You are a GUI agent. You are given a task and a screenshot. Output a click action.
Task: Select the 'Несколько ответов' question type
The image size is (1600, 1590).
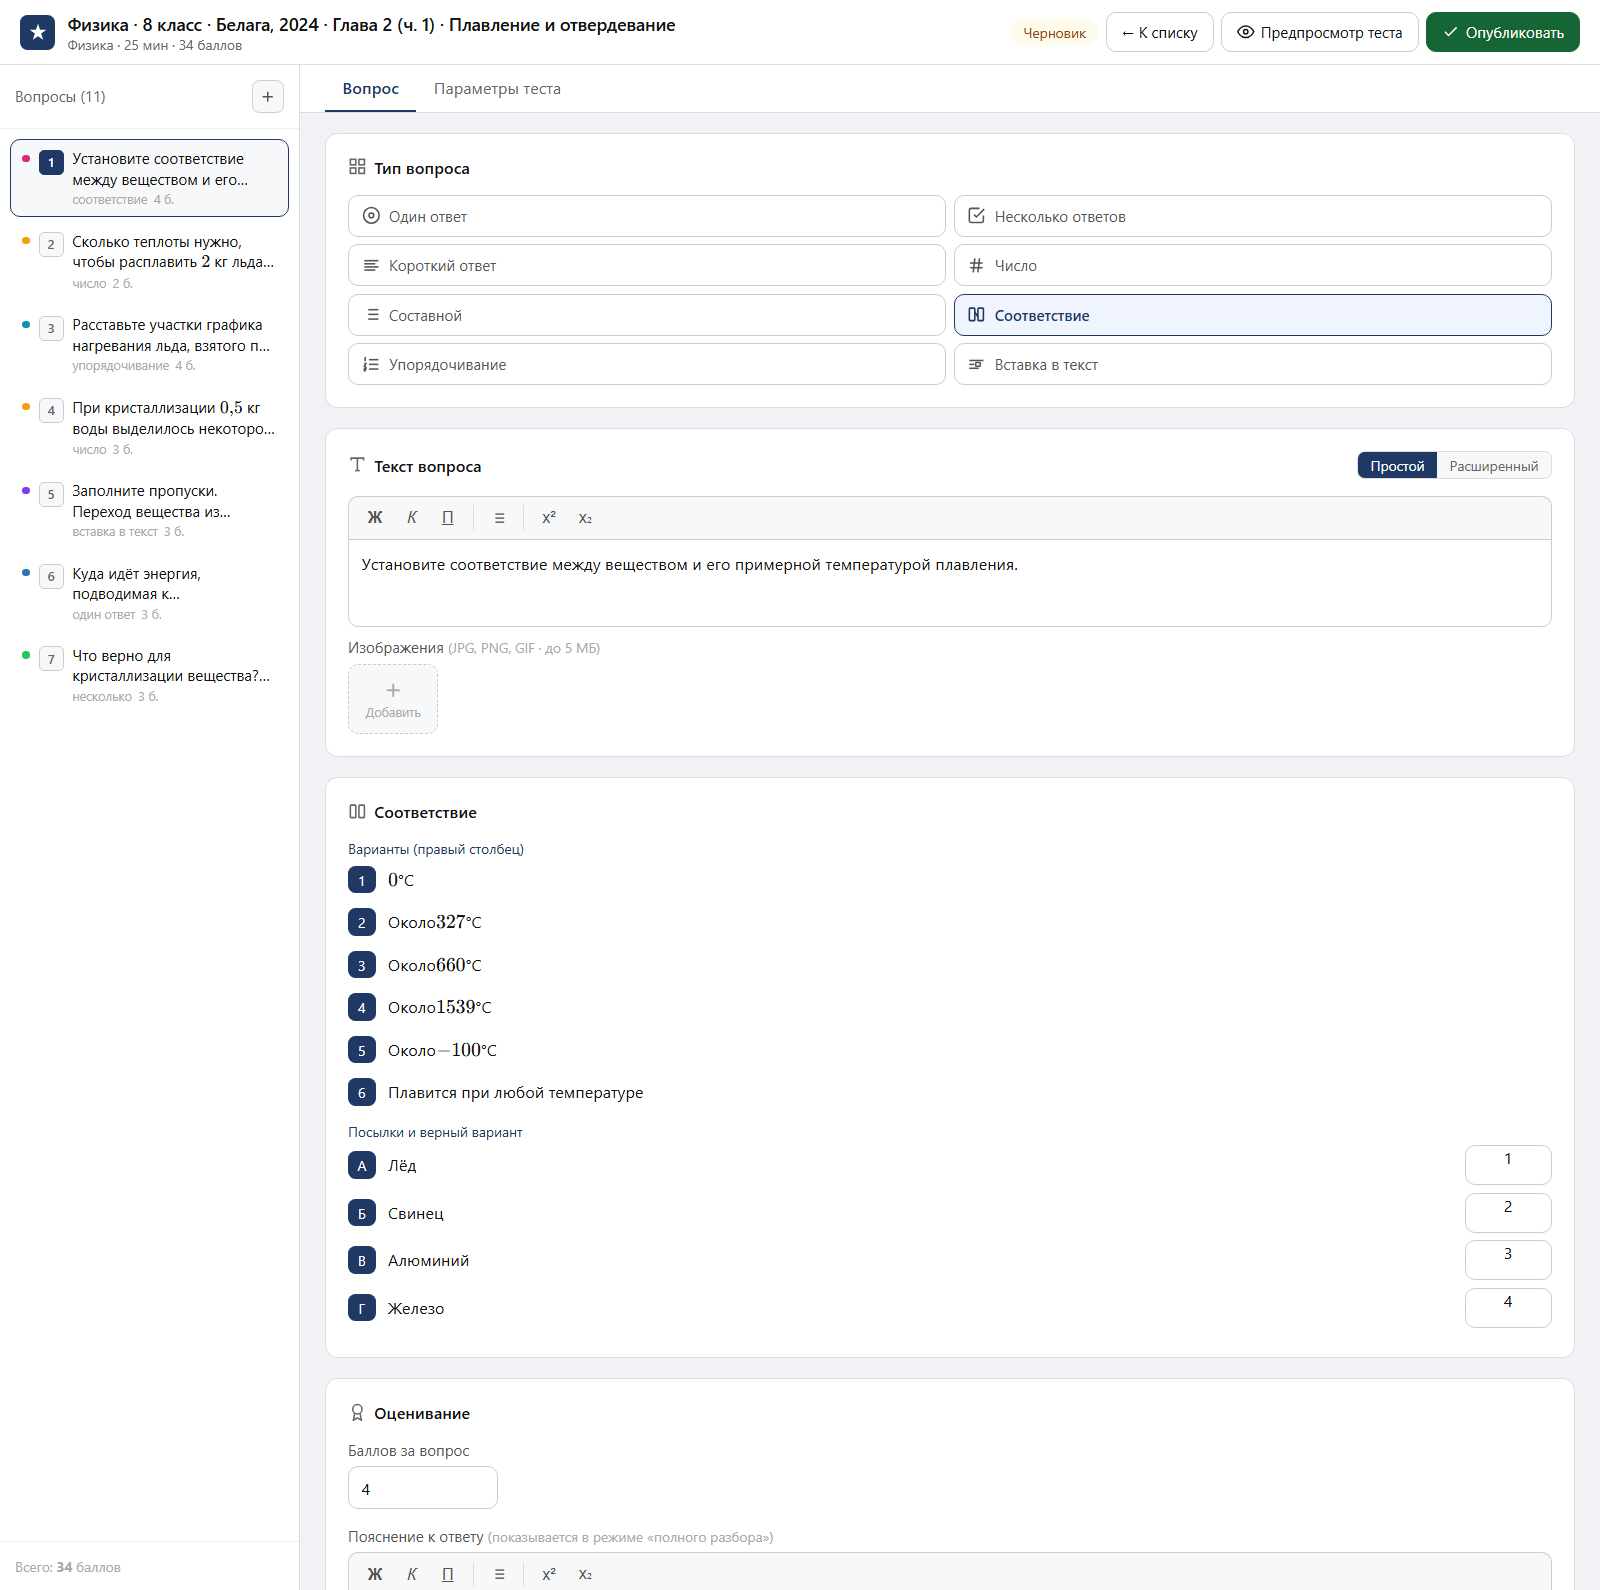(1253, 216)
